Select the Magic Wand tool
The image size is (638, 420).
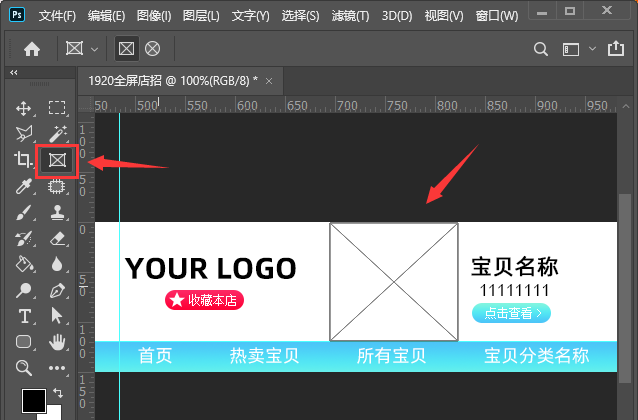[57, 133]
